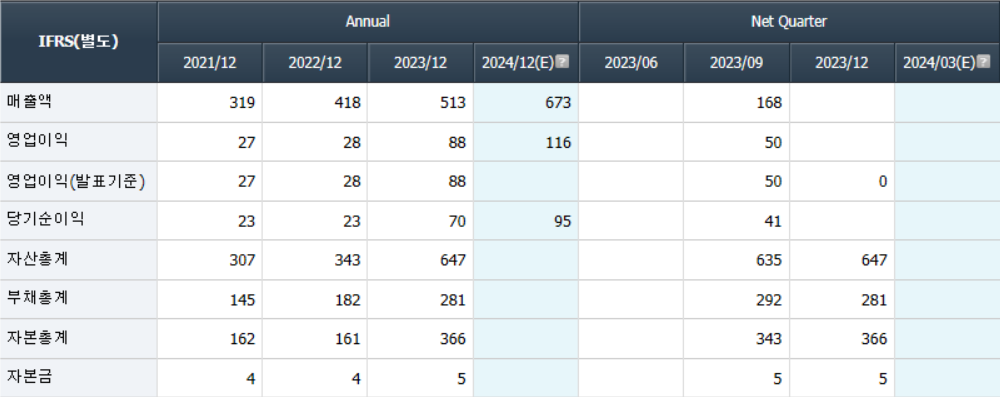
Task: Click the Net Quarter 2023/12 column header
Action: [842, 63]
